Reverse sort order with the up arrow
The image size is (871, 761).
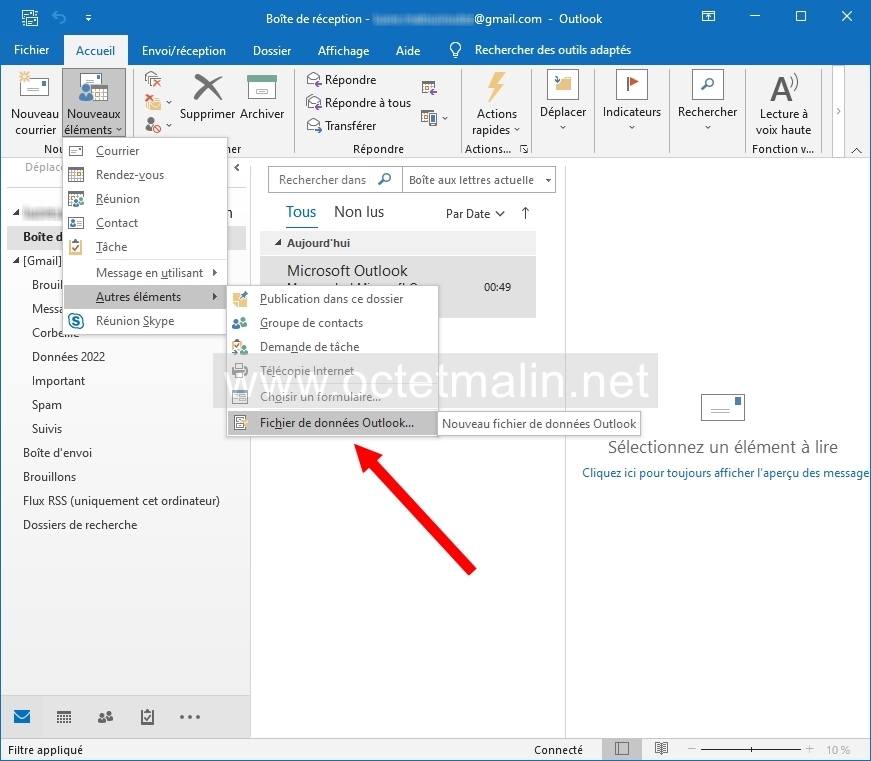click(x=525, y=213)
